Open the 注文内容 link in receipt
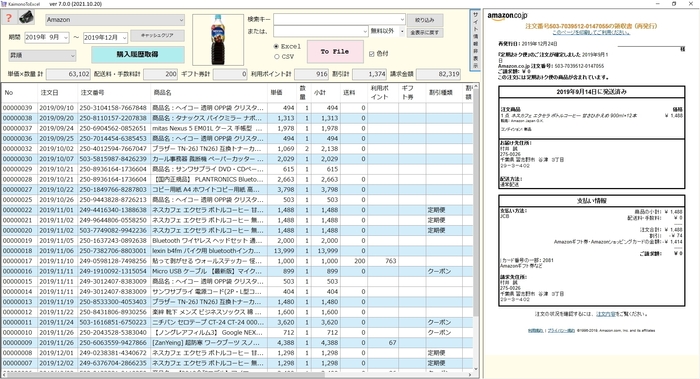700x379 pixels. point(606,314)
